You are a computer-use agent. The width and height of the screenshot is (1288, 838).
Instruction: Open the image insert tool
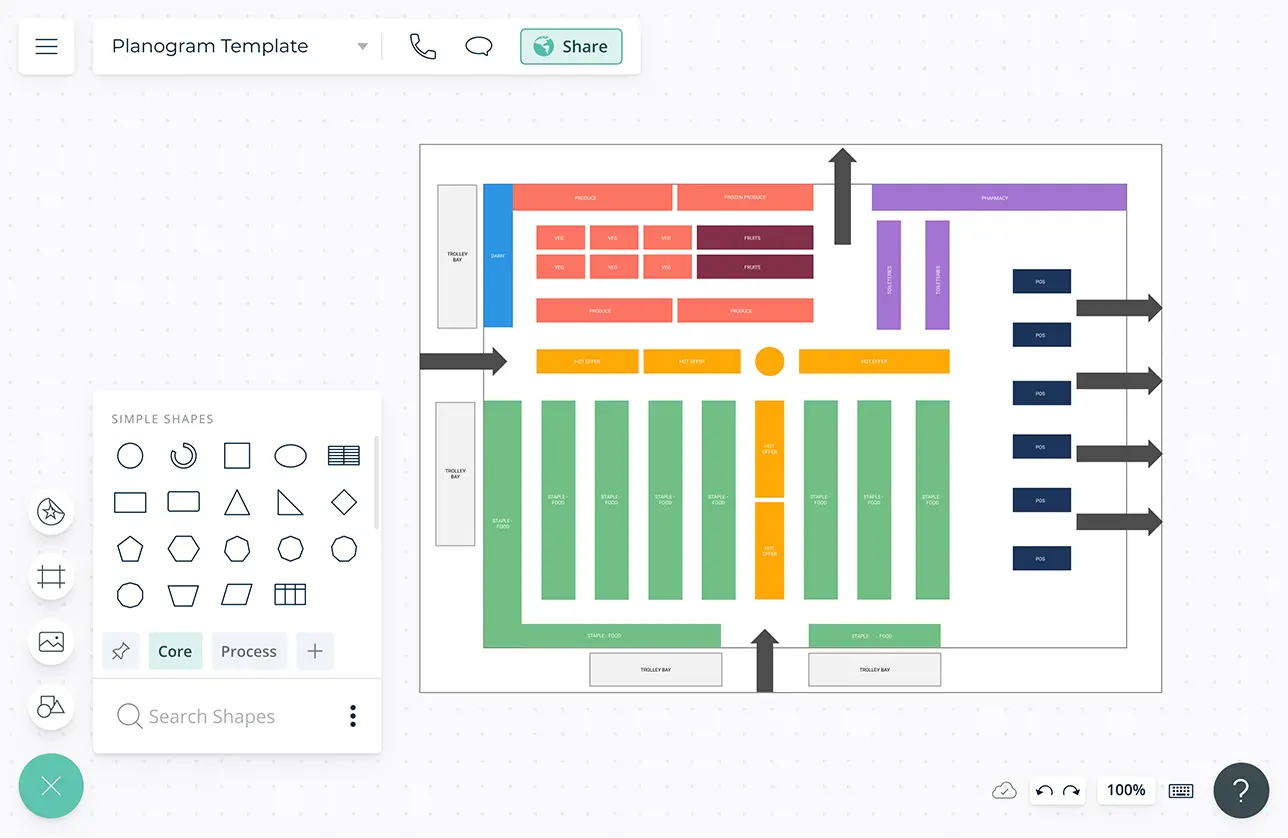tap(51, 642)
